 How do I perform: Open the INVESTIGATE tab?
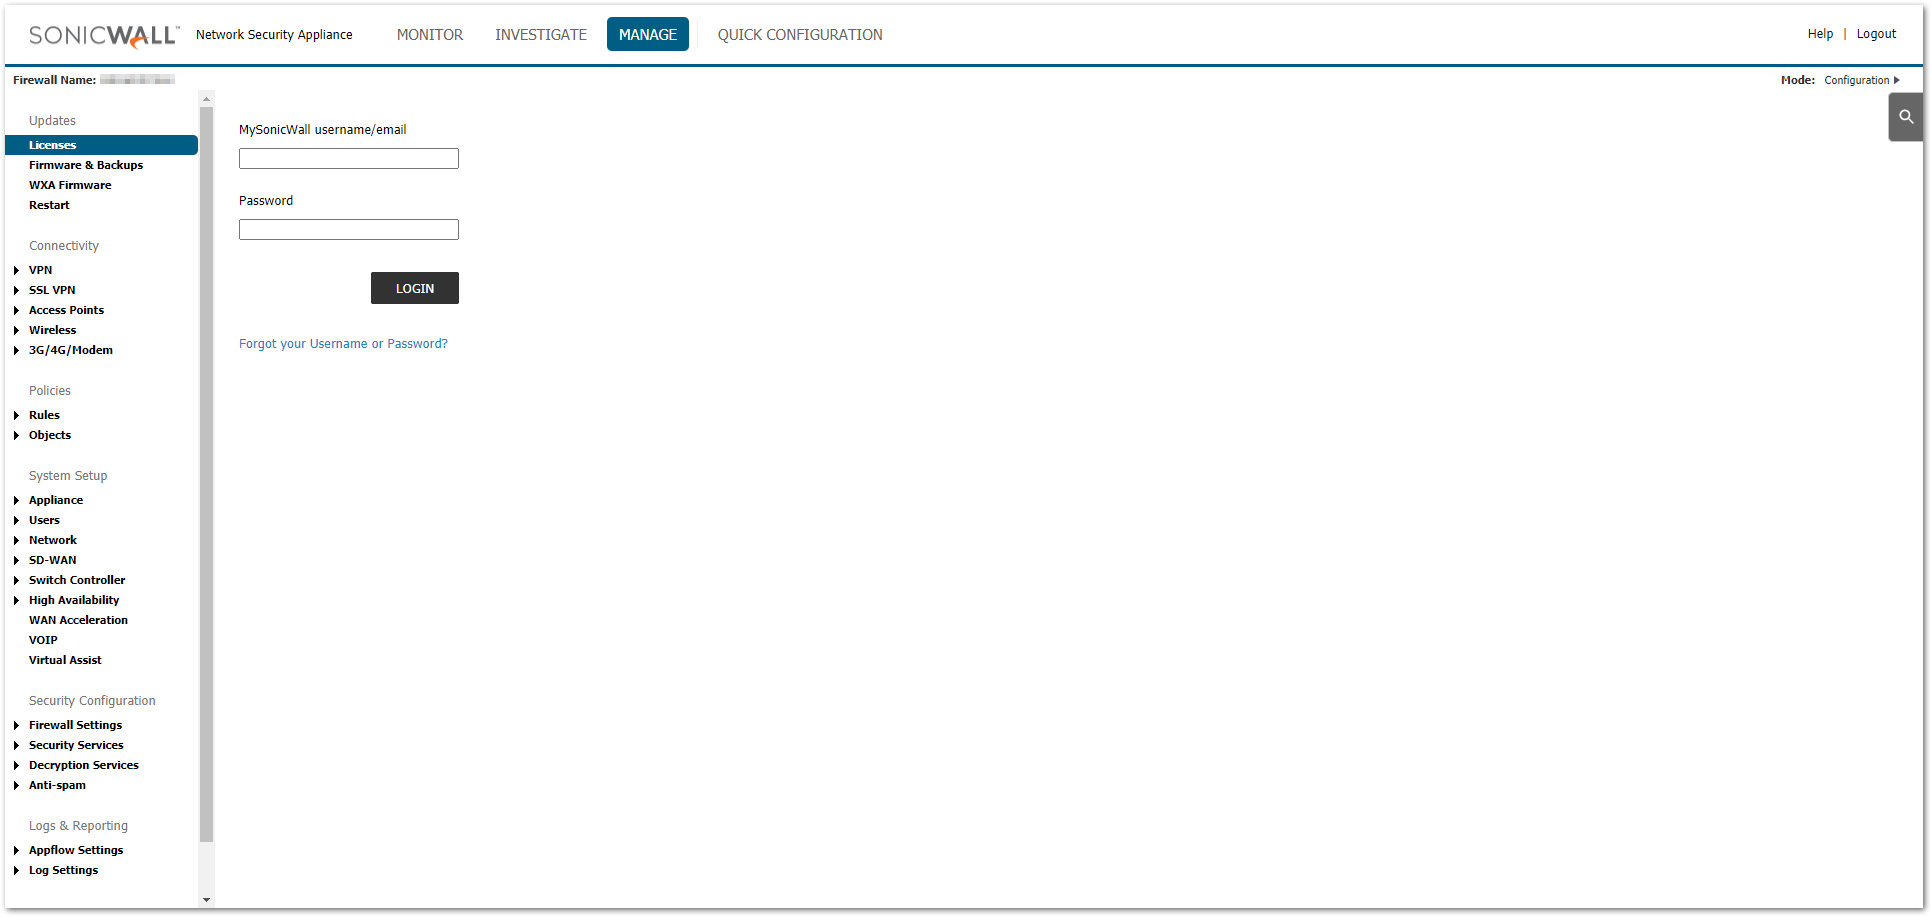pos(540,35)
